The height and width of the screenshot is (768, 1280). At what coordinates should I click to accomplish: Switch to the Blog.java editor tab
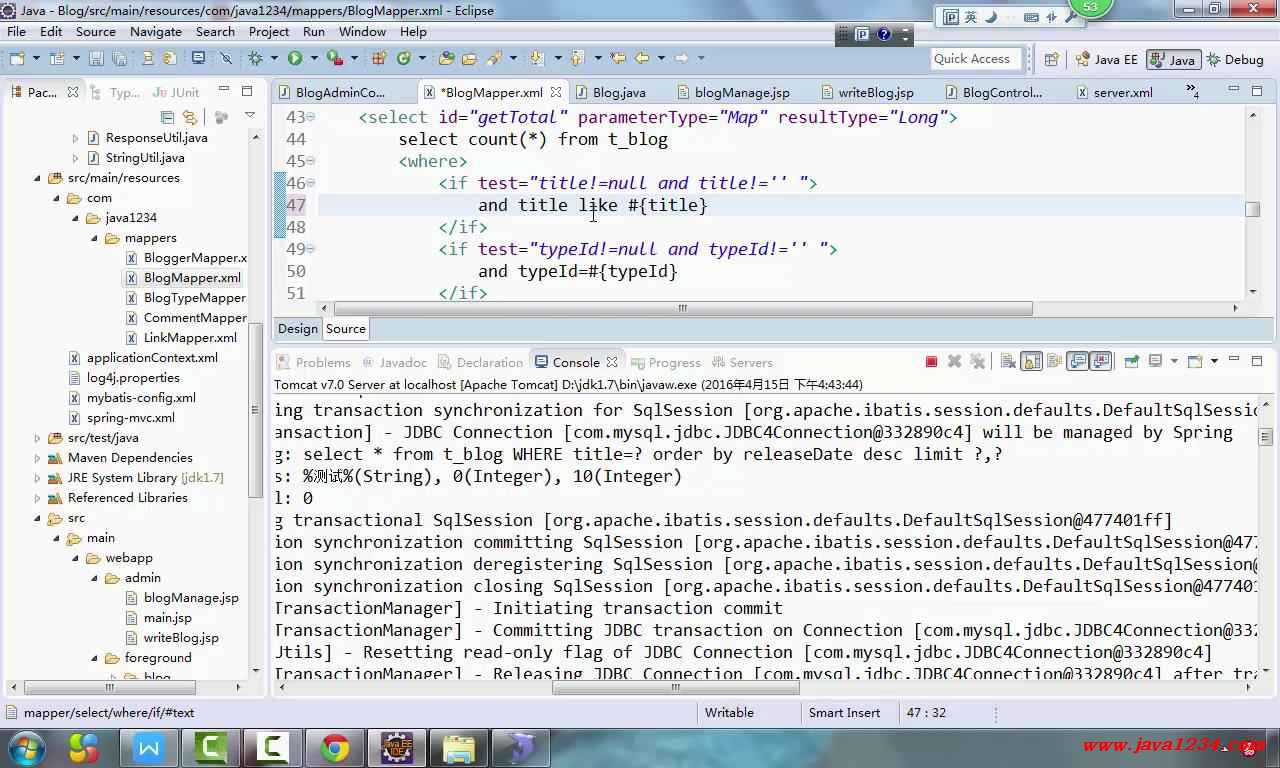(619, 92)
